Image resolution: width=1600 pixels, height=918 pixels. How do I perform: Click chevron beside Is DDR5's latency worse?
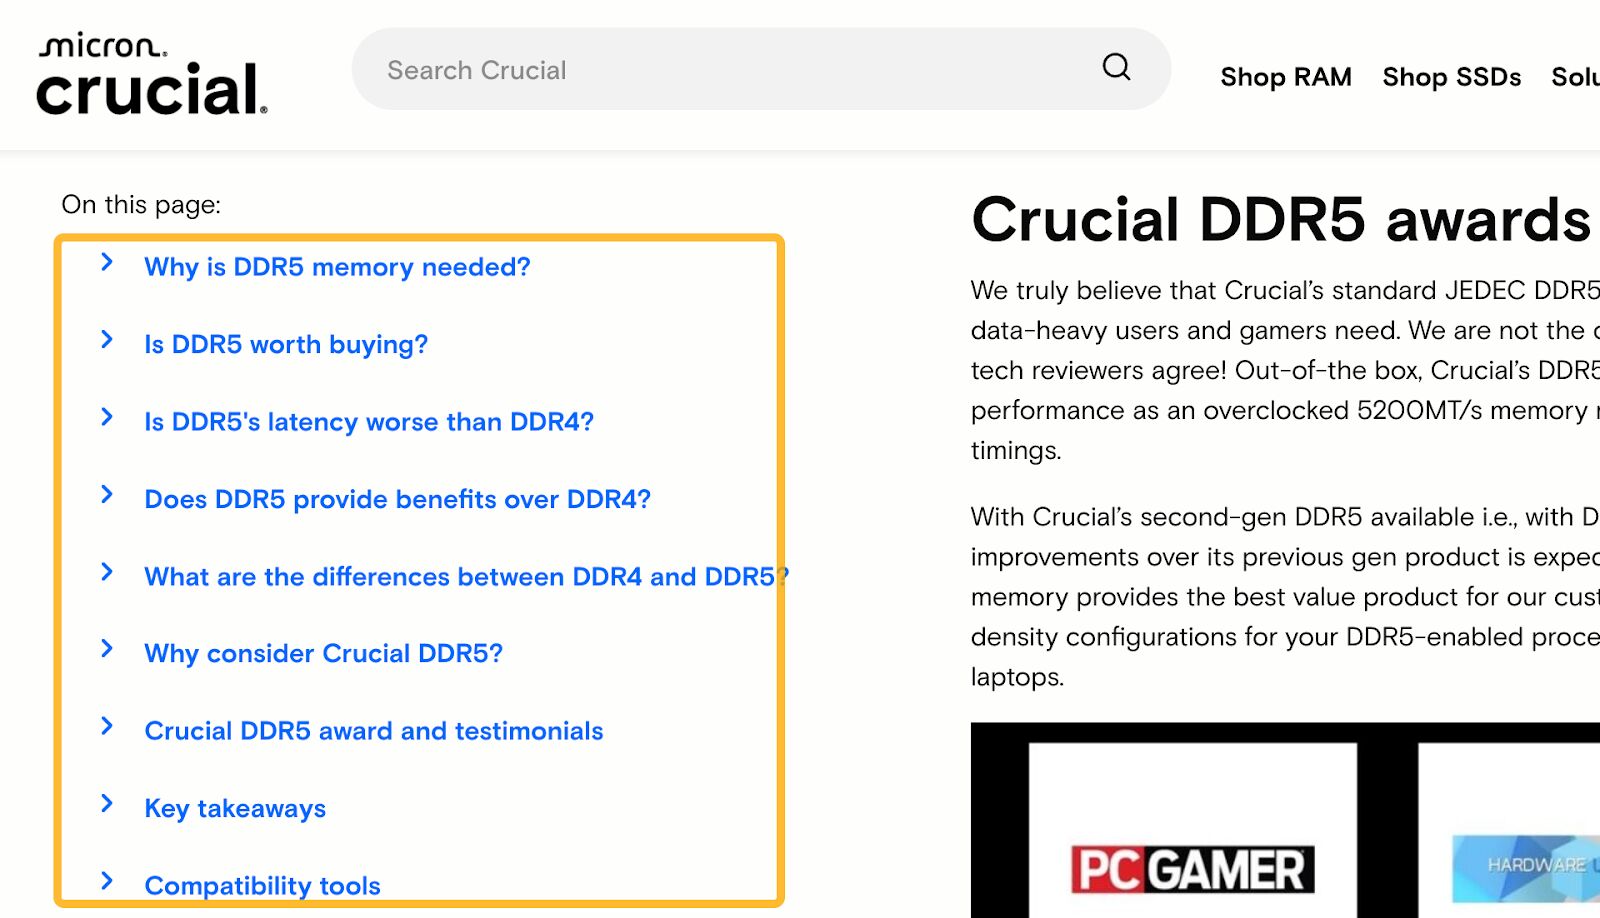pyautogui.click(x=107, y=417)
